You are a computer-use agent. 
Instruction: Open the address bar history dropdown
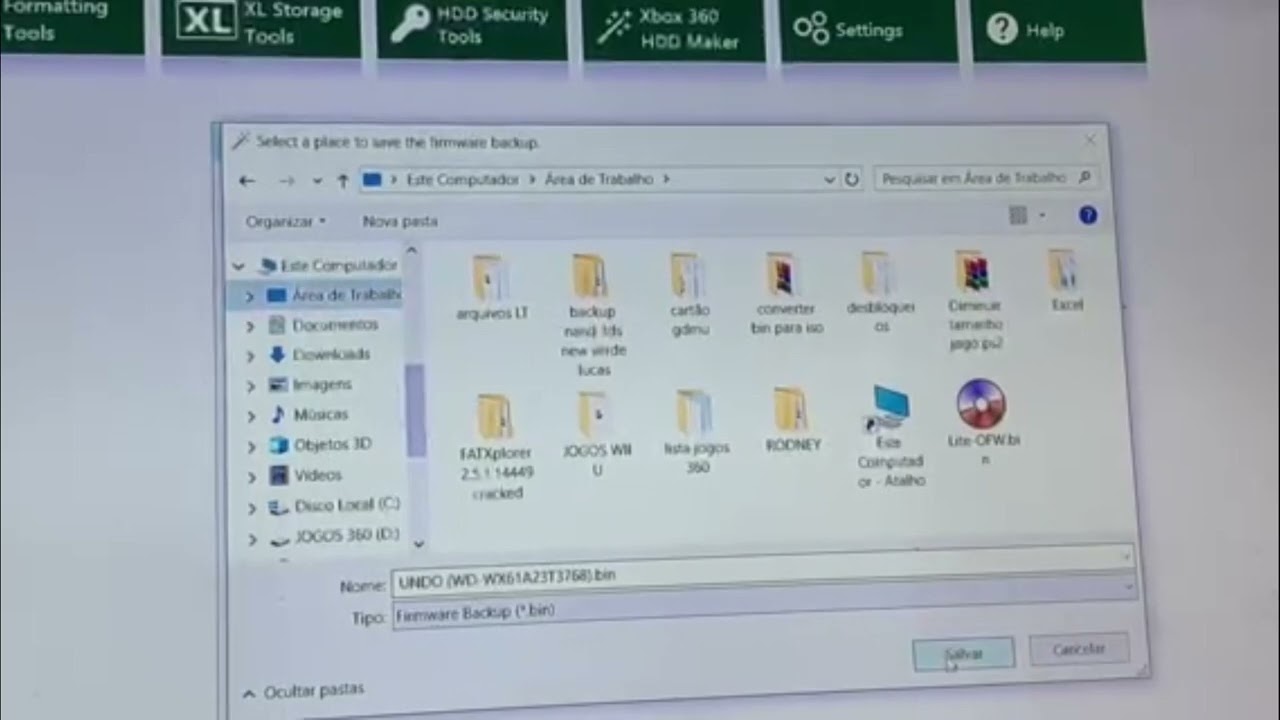[x=829, y=180]
